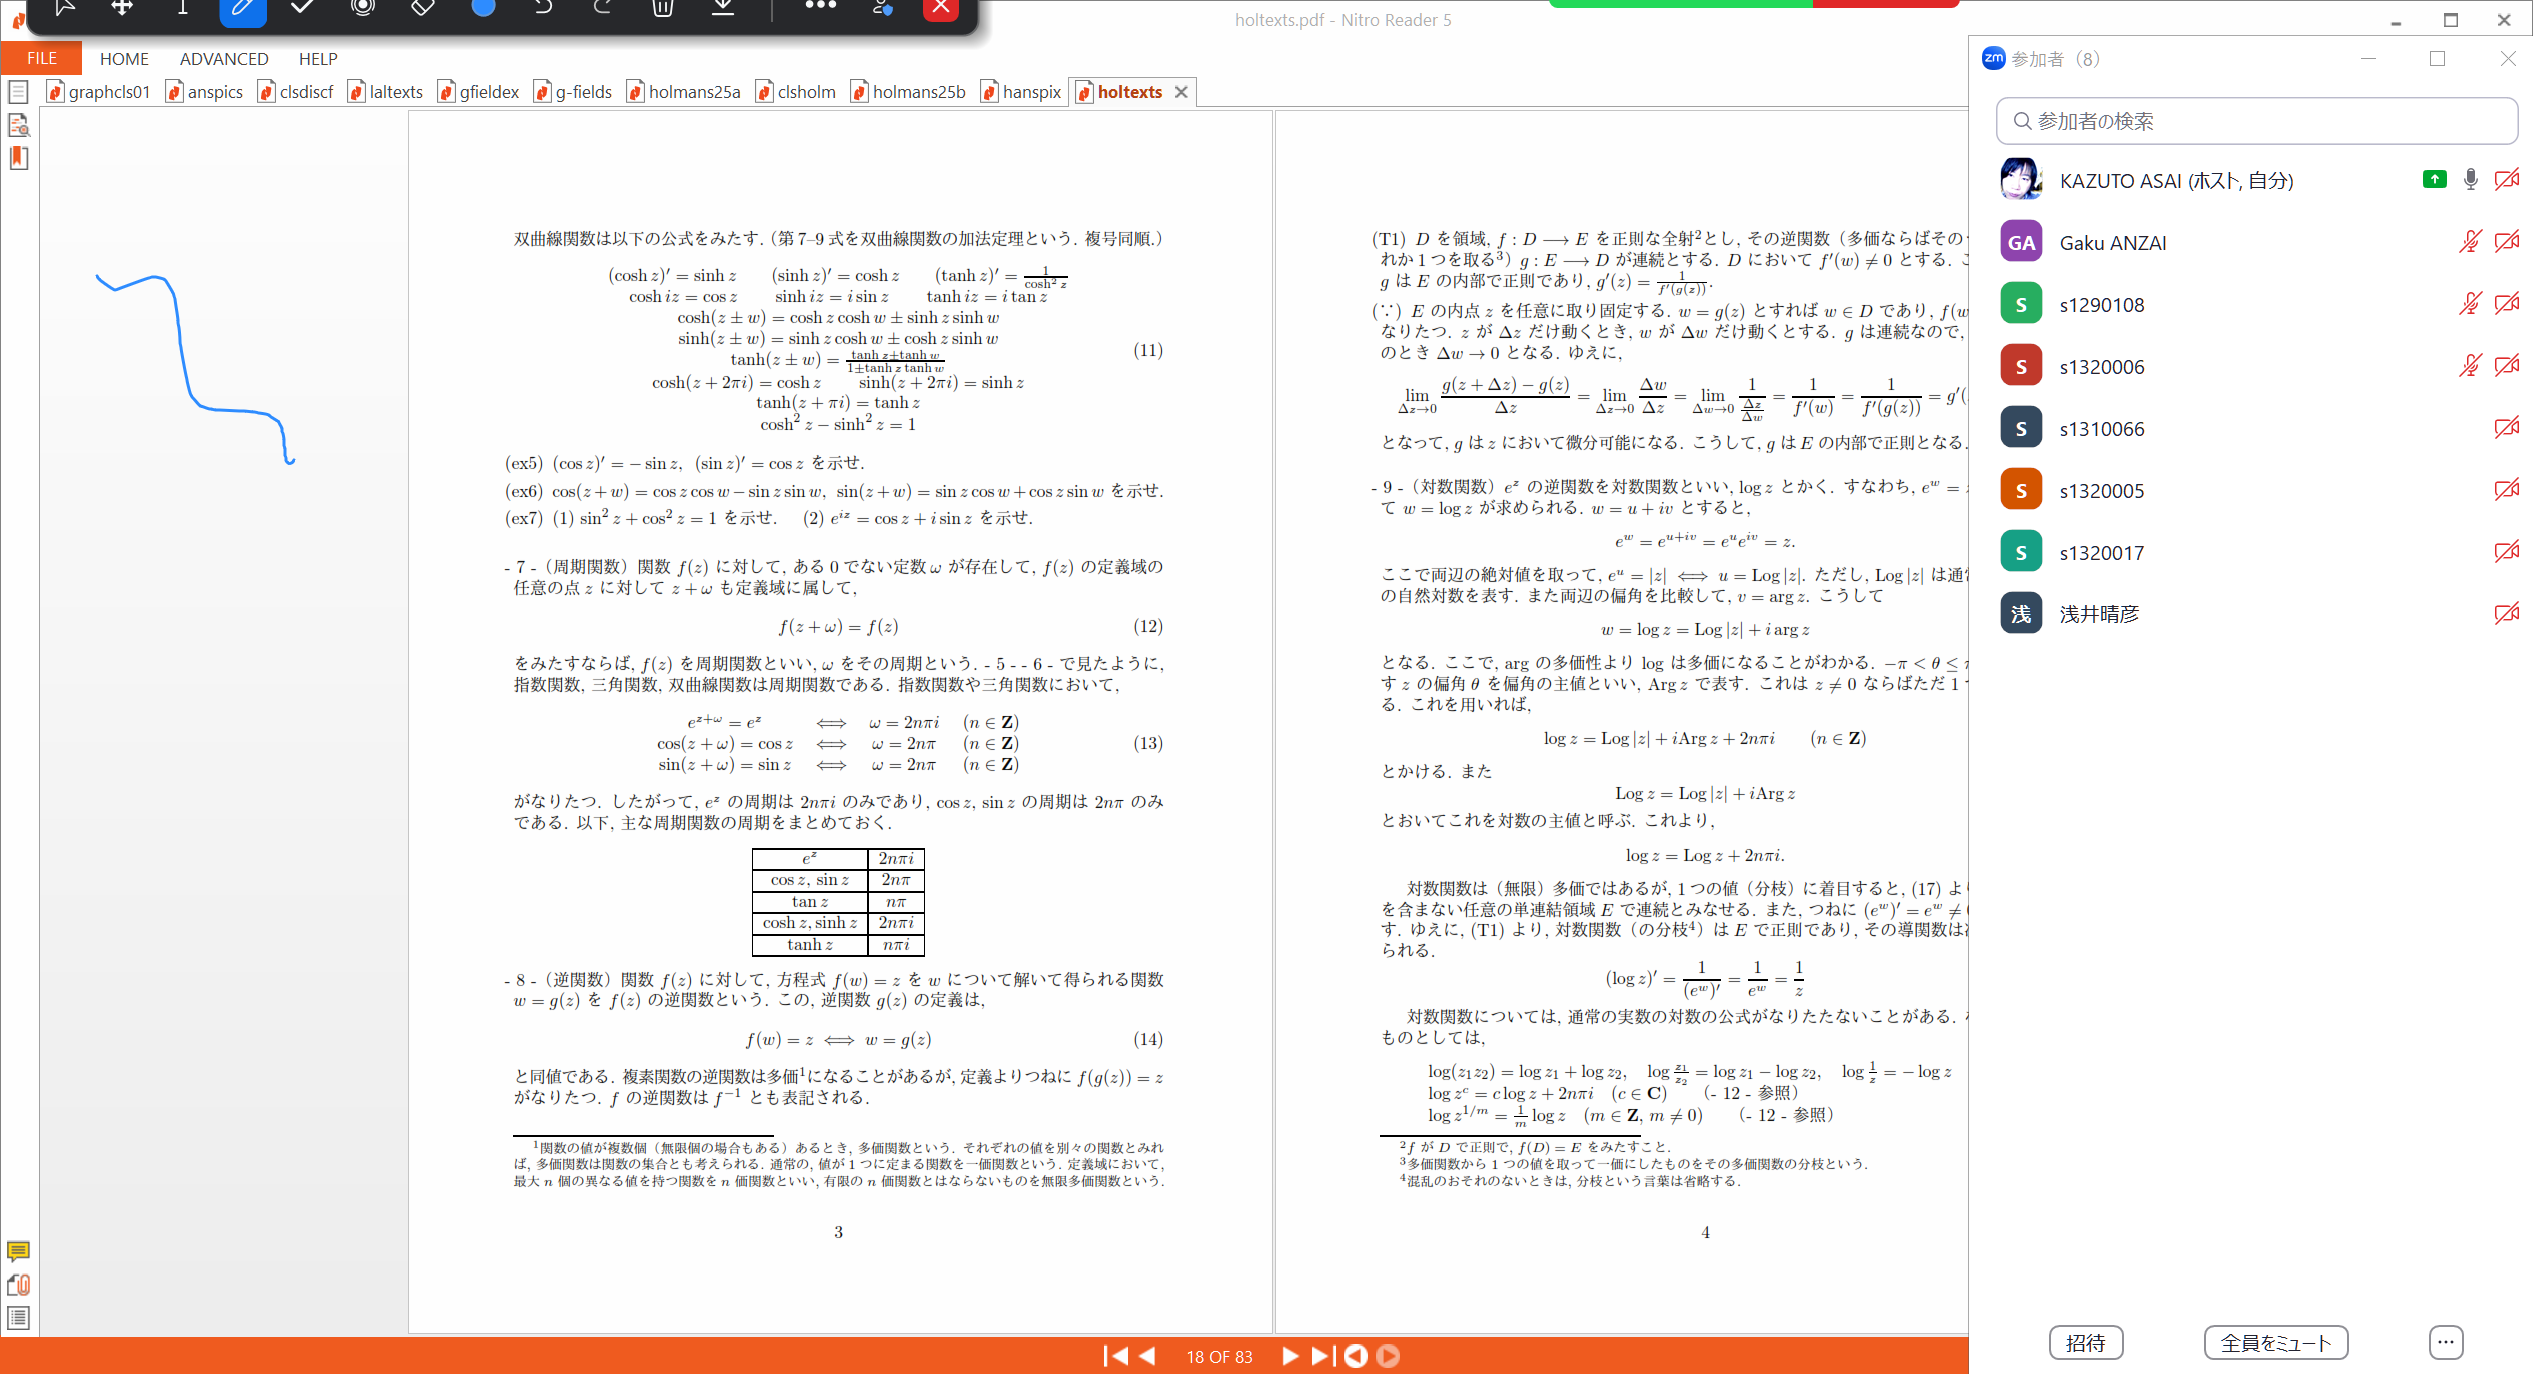Unmute Gaku ANZAI's microphone

pos(2469,241)
